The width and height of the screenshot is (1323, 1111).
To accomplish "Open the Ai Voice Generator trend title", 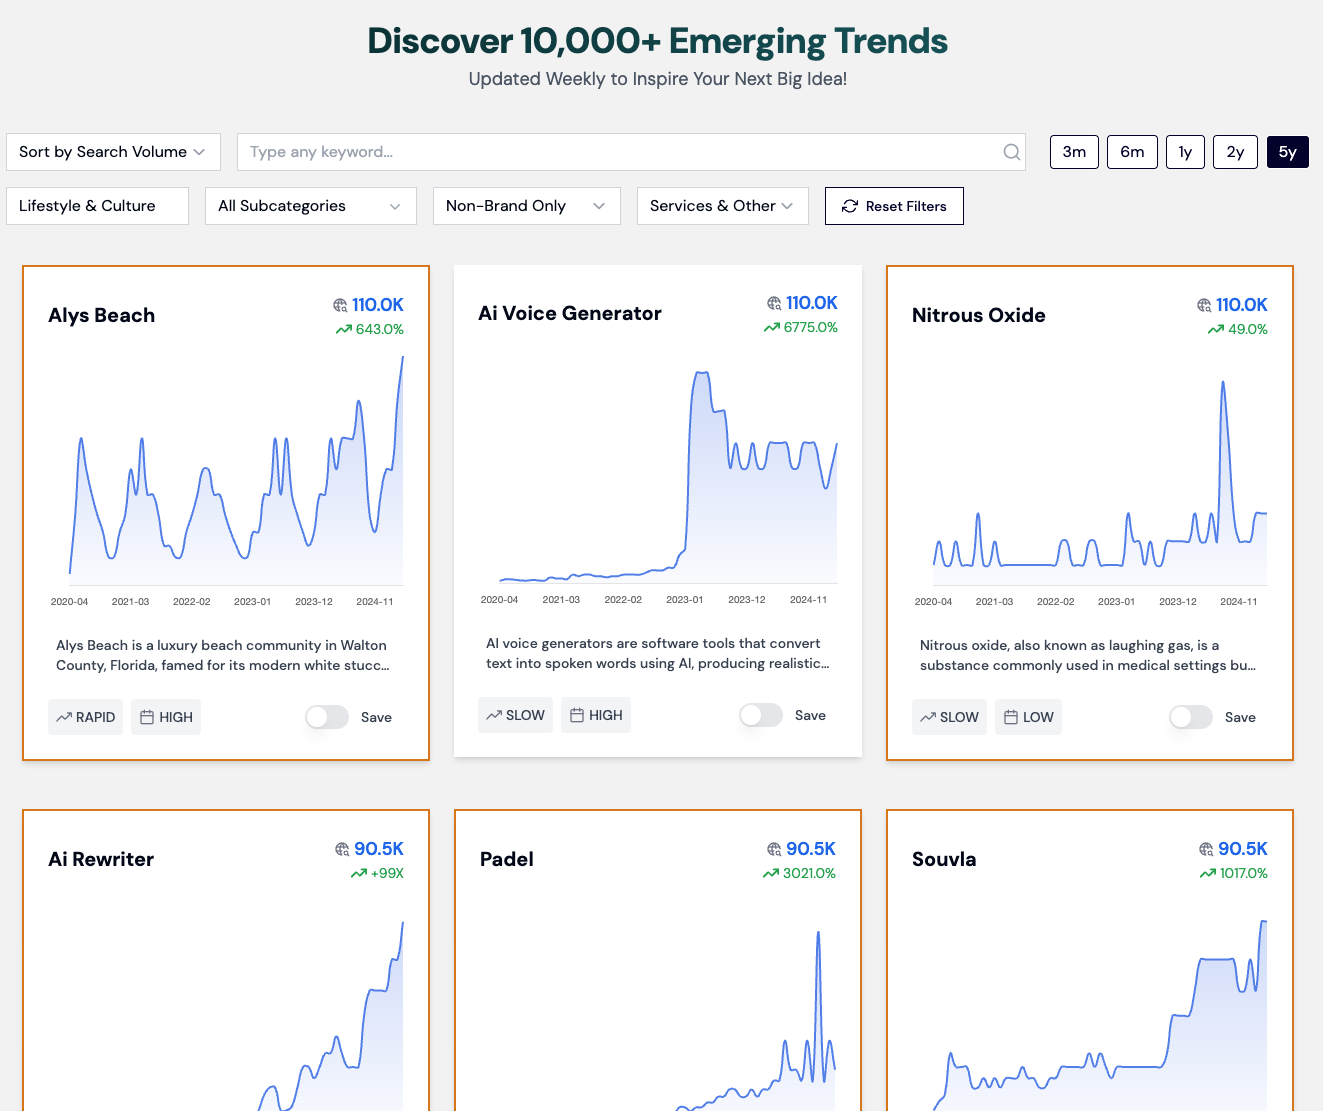I will (x=570, y=313).
